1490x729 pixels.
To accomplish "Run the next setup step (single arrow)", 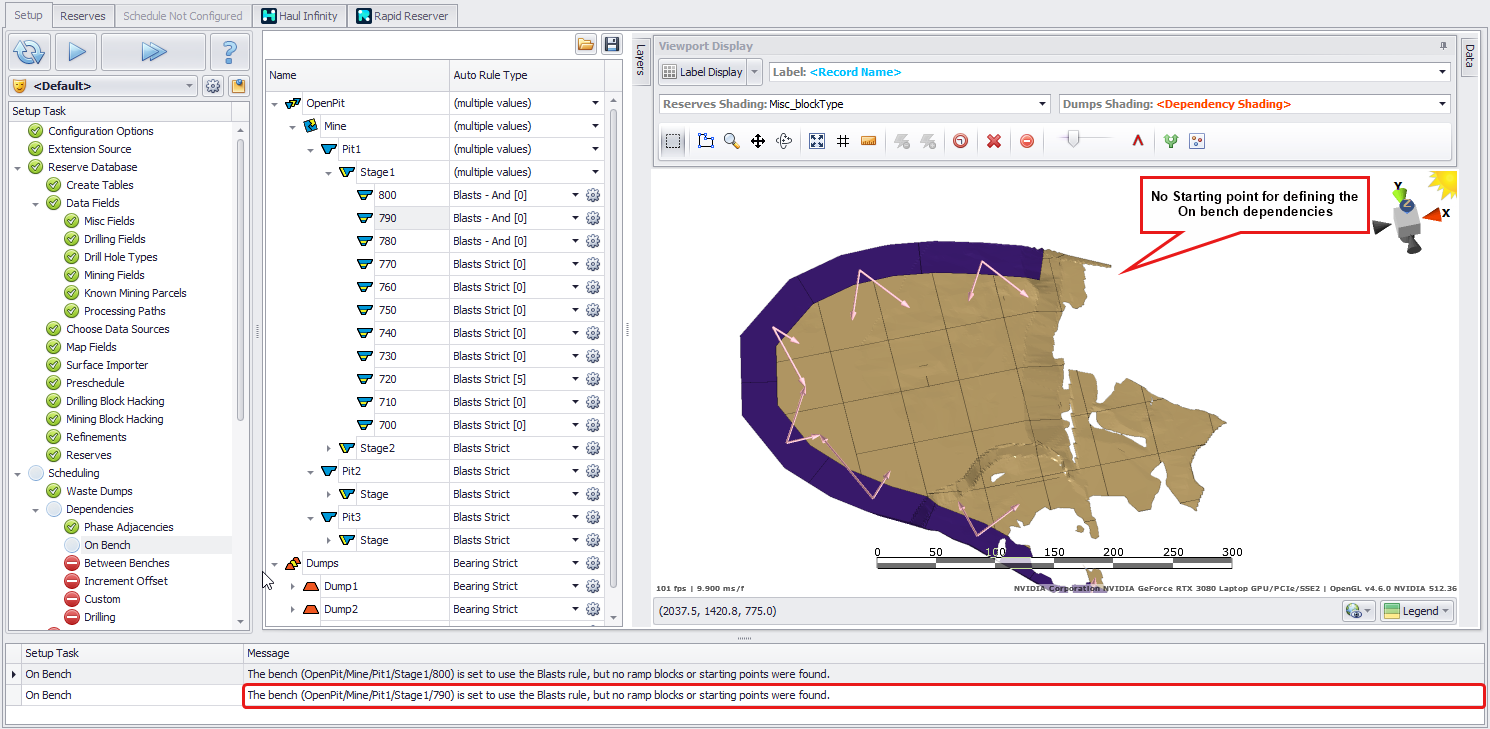I will point(76,51).
